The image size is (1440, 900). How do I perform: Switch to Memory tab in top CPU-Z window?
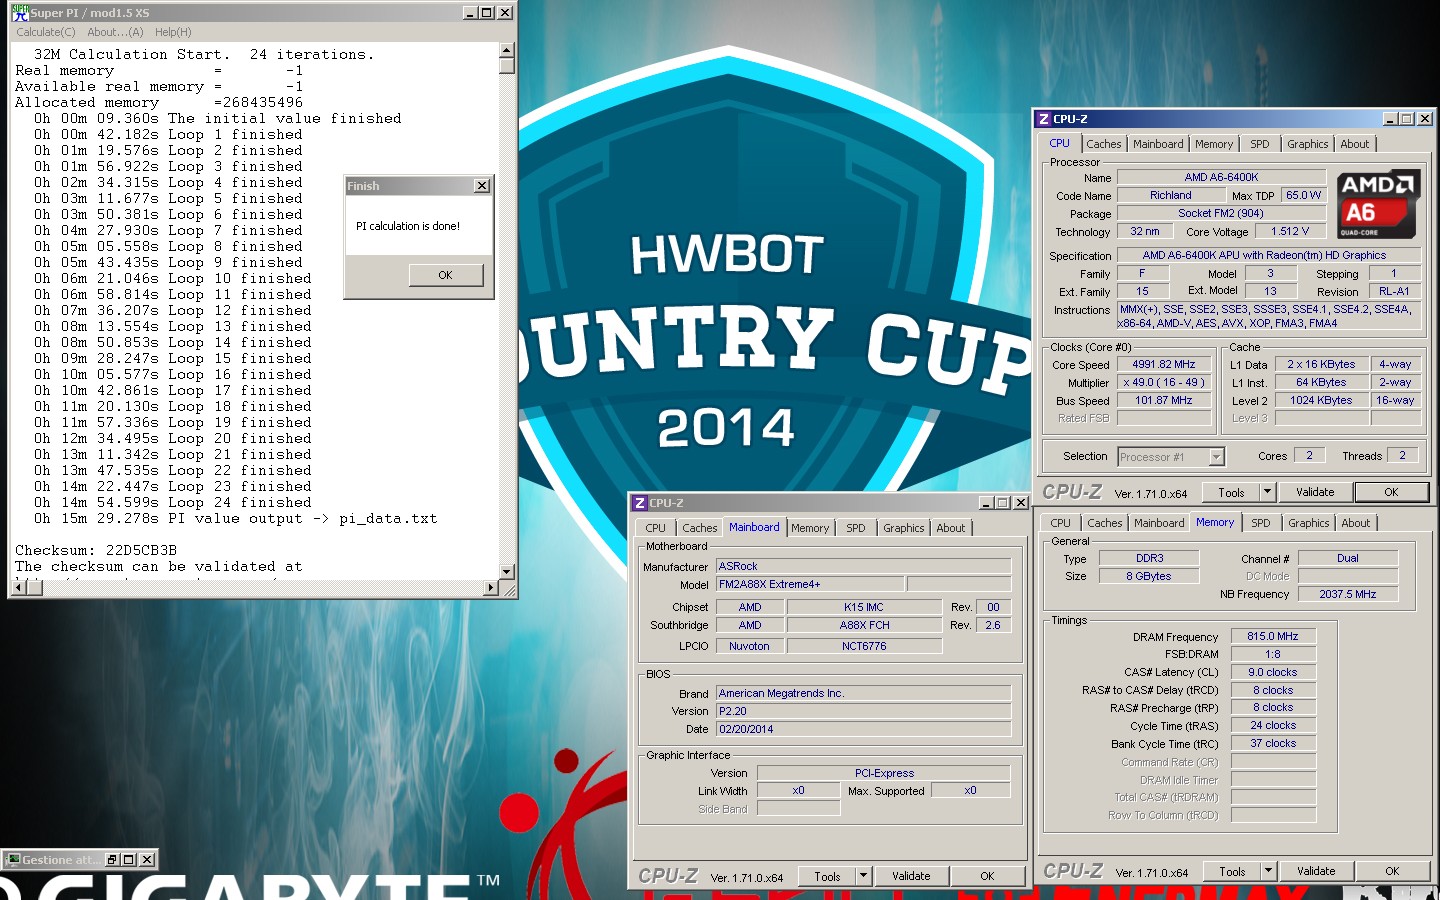(x=1214, y=144)
